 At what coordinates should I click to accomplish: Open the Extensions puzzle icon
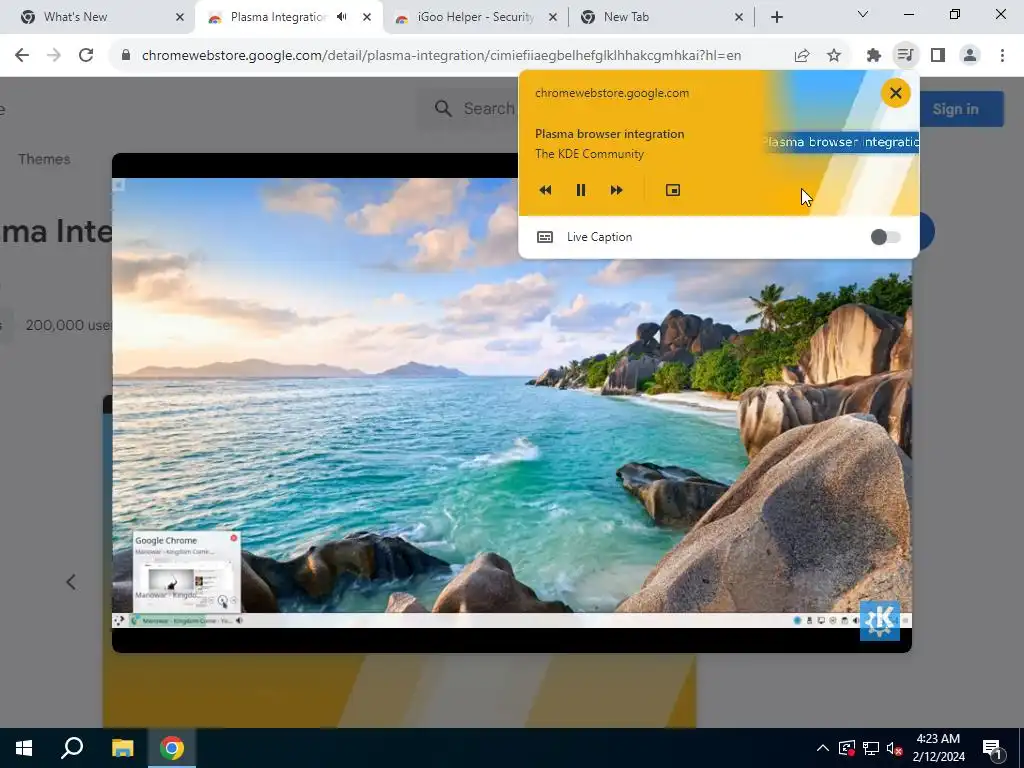pyautogui.click(x=874, y=56)
